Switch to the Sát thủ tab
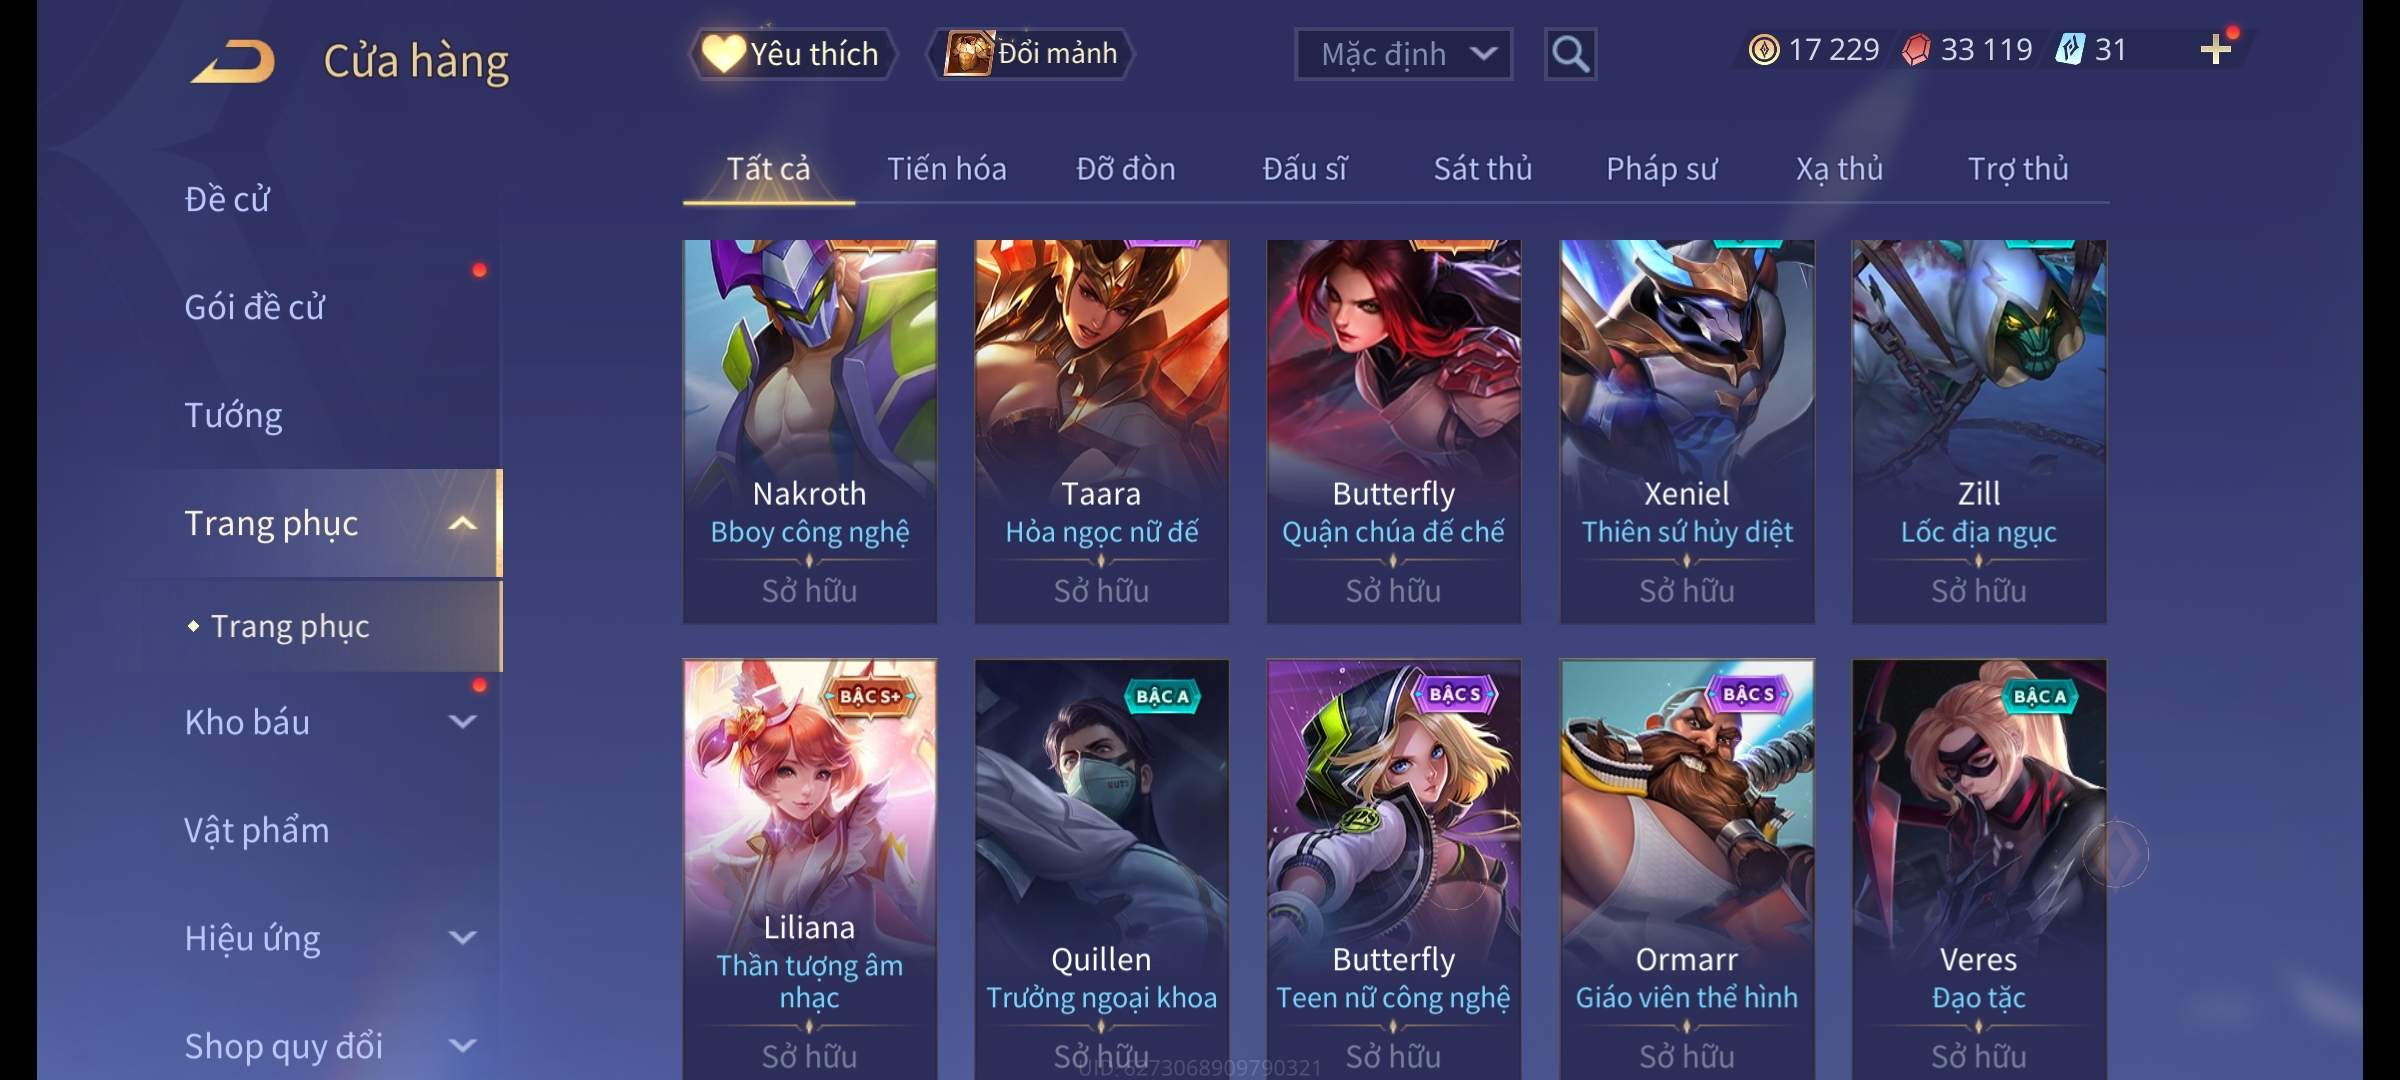Viewport: 2400px width, 1080px height. point(1483,169)
